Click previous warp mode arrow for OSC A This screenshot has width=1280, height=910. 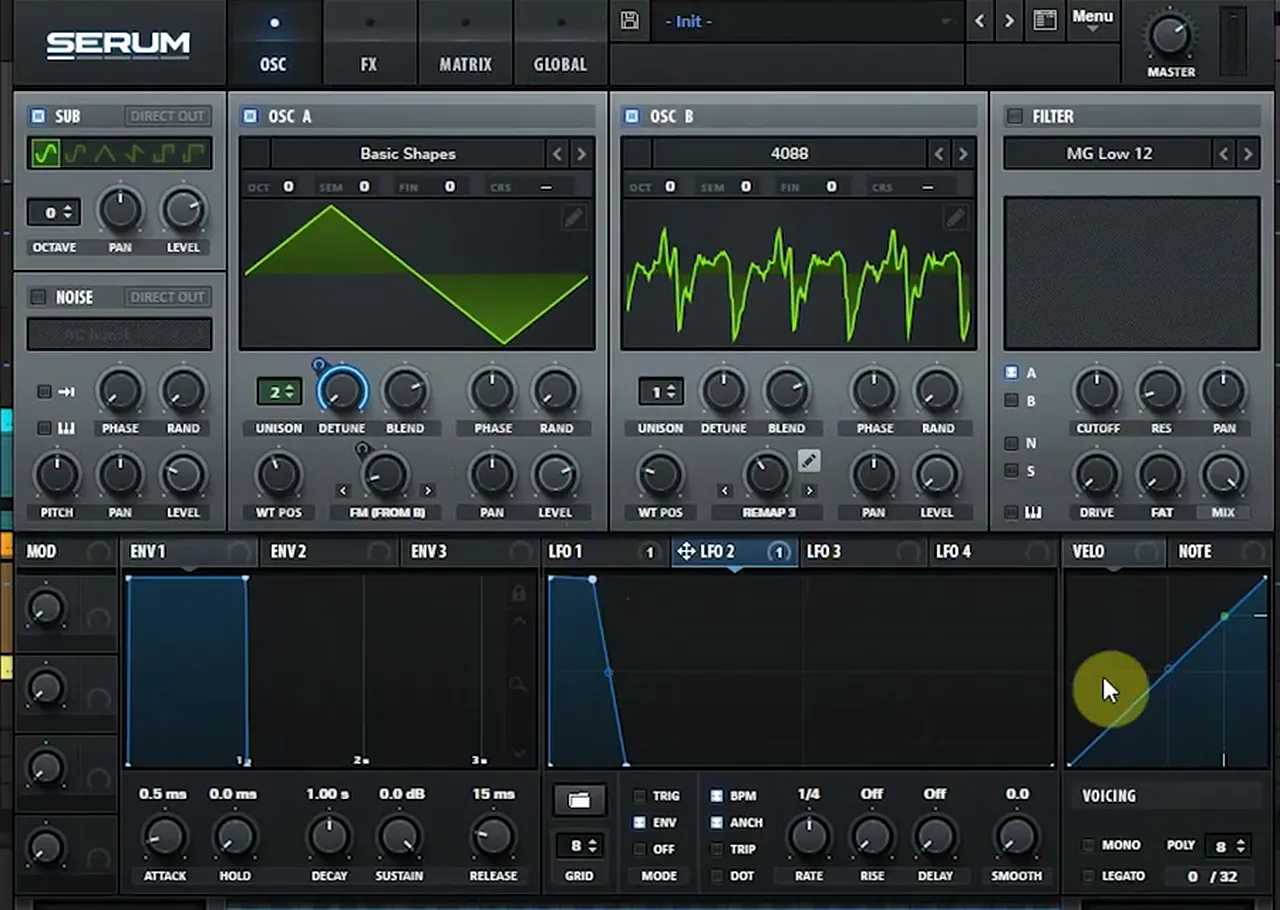pyautogui.click(x=343, y=491)
